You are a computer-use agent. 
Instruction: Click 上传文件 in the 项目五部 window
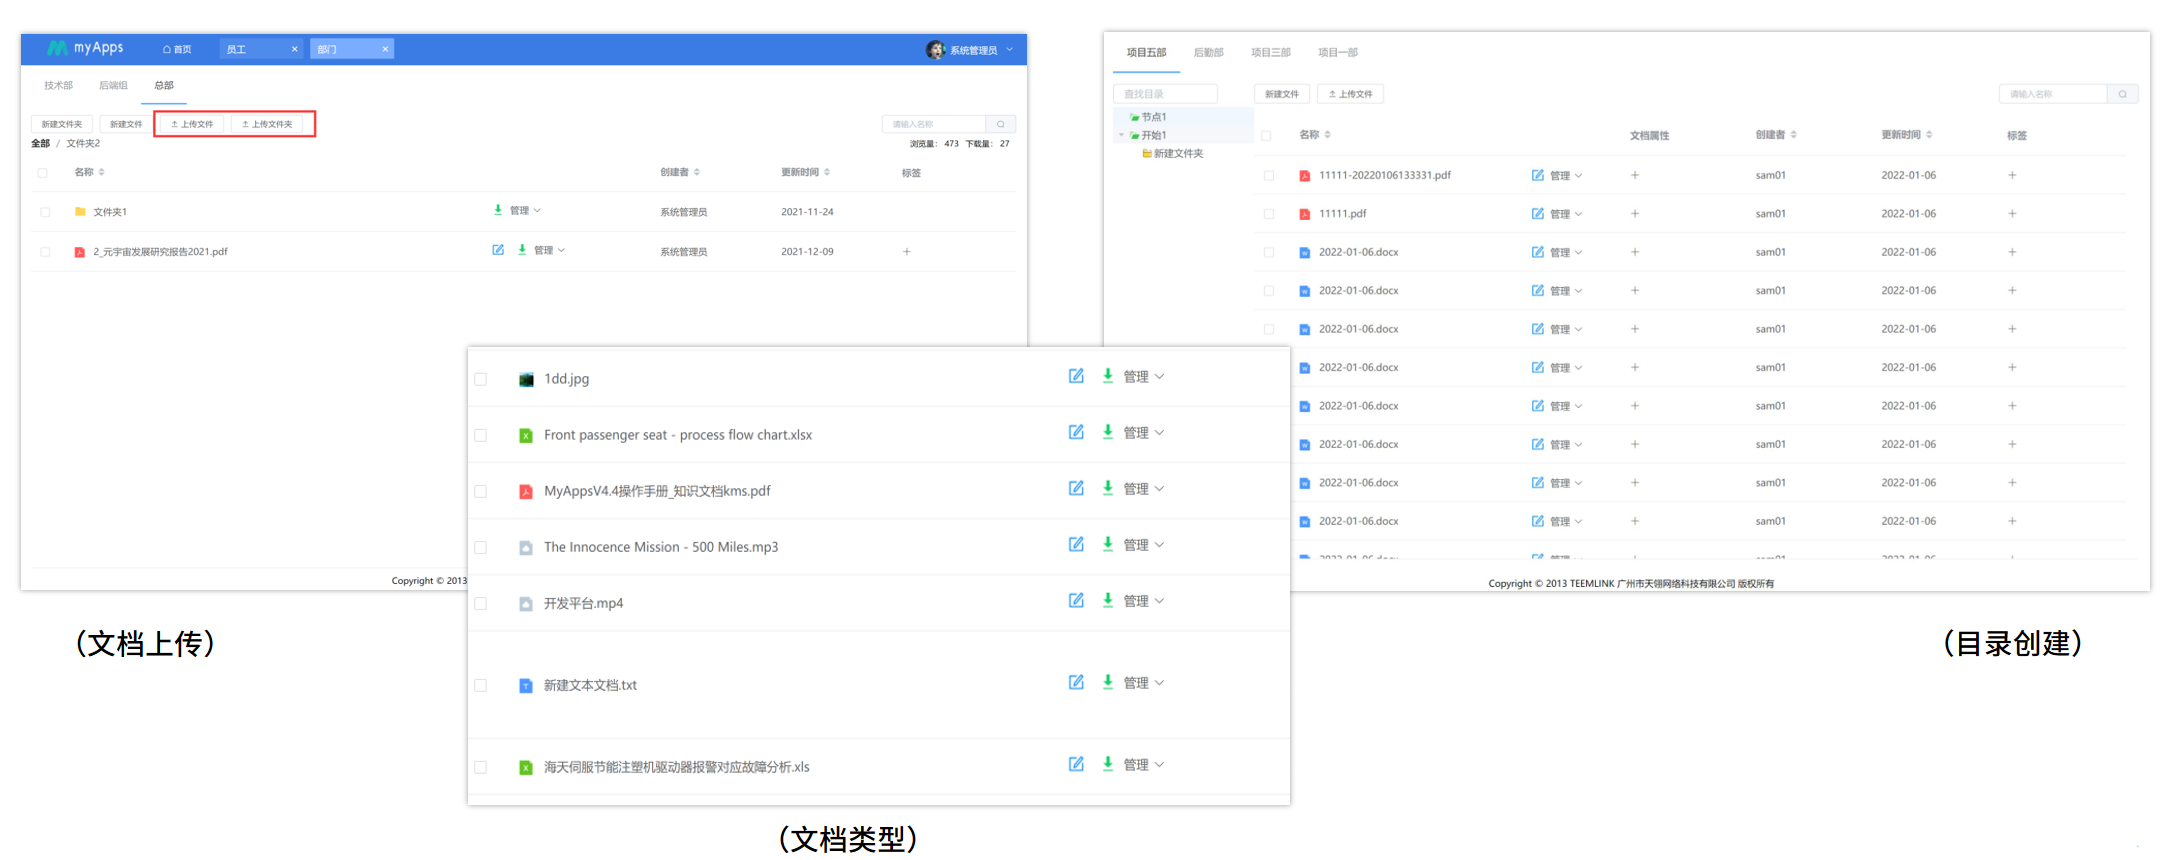[1350, 94]
